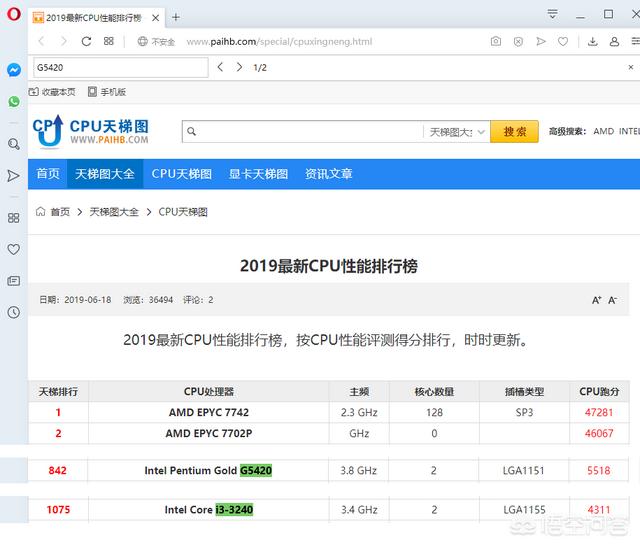The width and height of the screenshot is (640, 547).
Task: Open WhatsApp in the sidebar
Action: click(14, 101)
